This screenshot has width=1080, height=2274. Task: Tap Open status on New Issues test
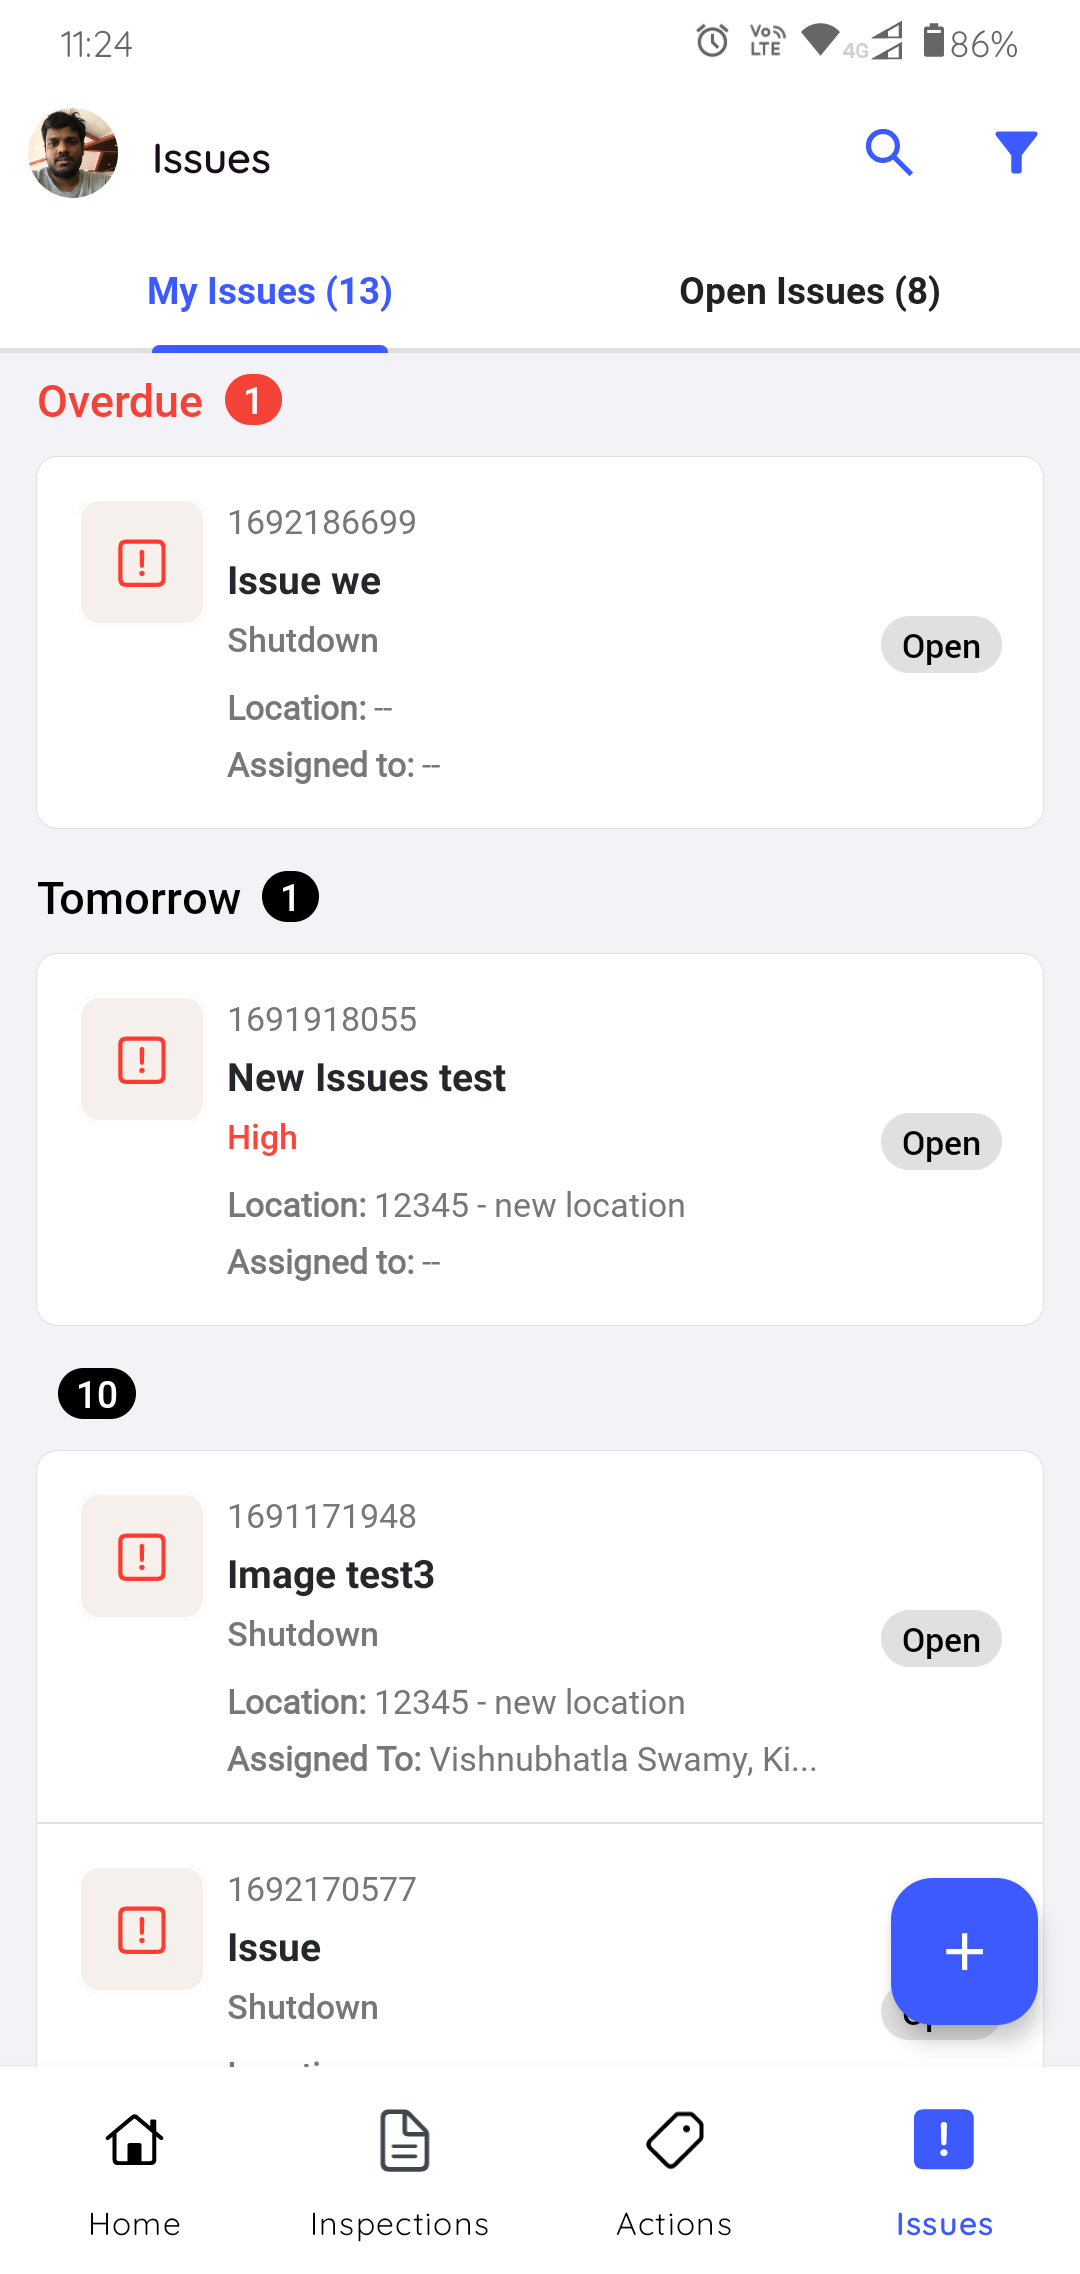pyautogui.click(x=940, y=1143)
